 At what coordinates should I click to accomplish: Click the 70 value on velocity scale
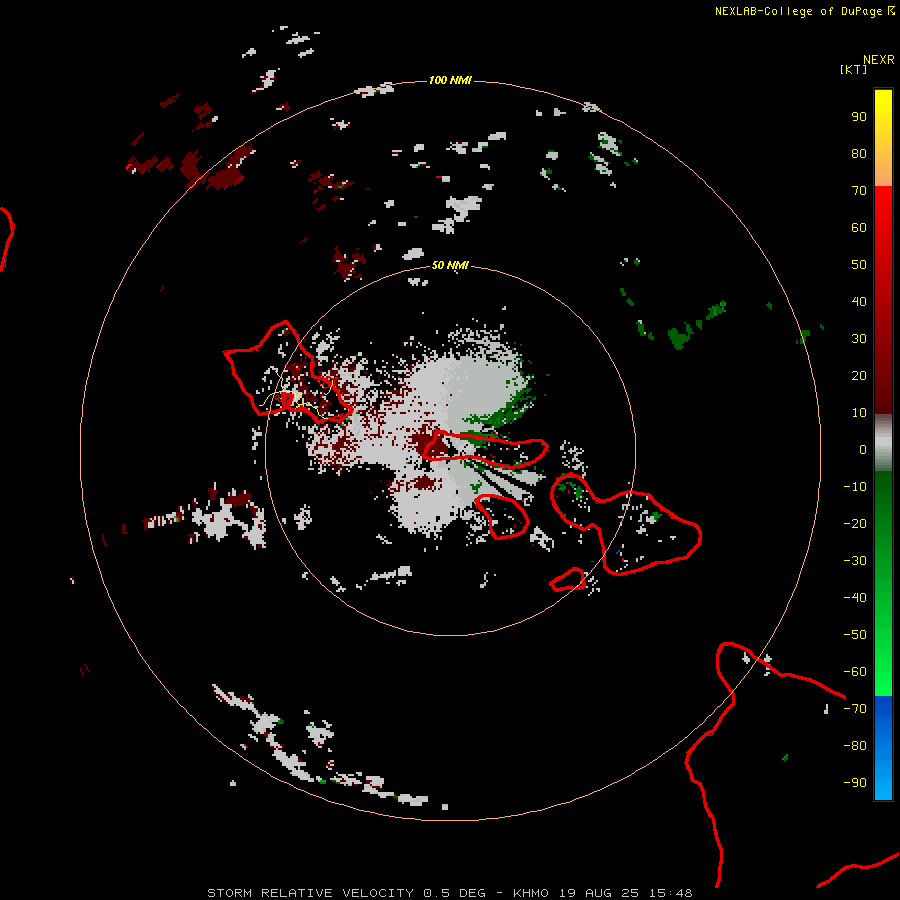click(859, 191)
